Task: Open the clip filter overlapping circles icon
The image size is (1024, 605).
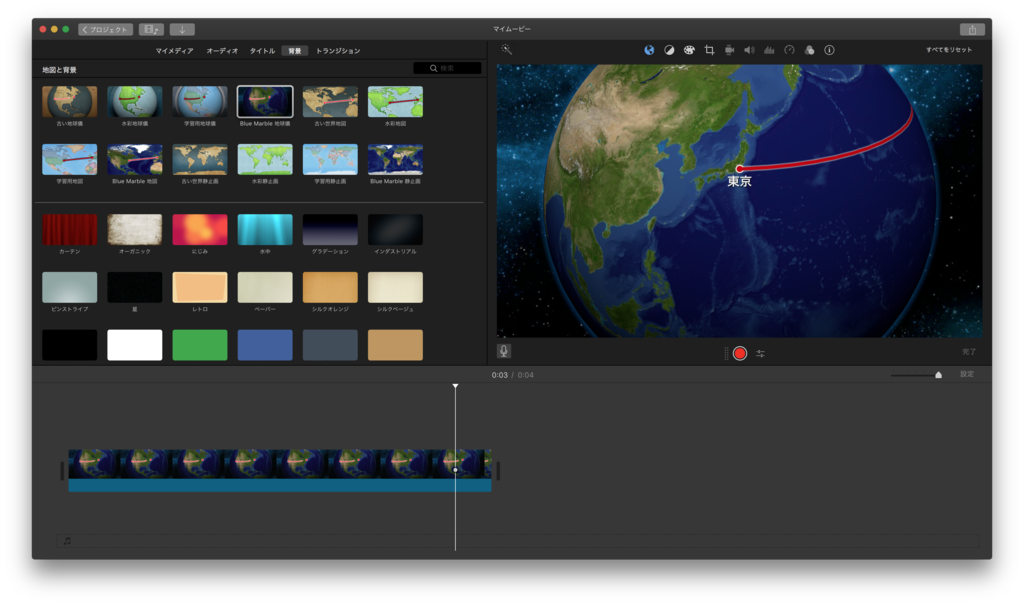Action: coord(809,50)
